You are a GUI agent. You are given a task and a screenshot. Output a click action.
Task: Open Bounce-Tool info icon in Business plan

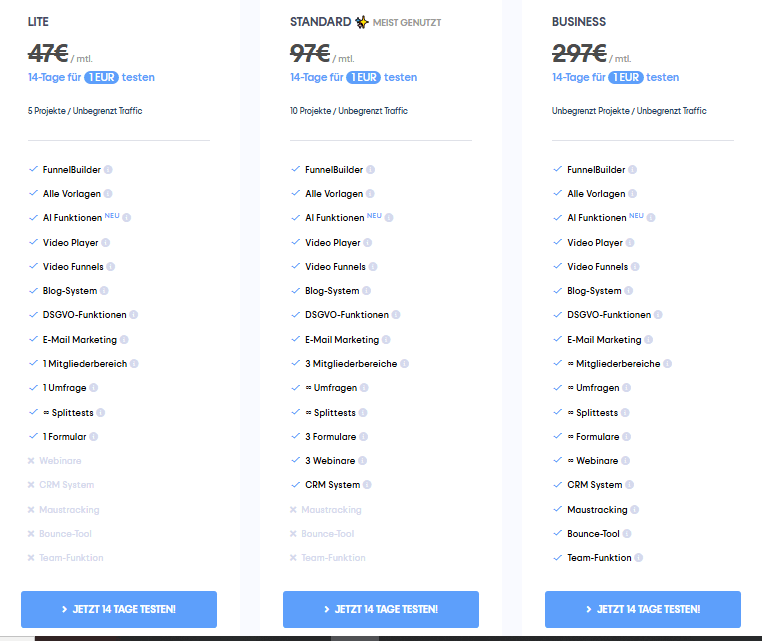tap(627, 534)
